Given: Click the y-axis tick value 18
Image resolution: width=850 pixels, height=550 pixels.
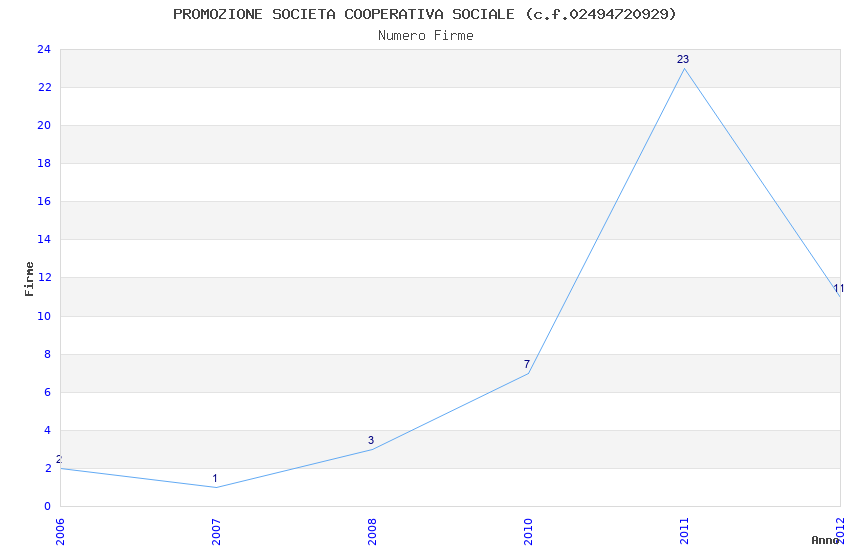Looking at the screenshot, I should 44,164.
